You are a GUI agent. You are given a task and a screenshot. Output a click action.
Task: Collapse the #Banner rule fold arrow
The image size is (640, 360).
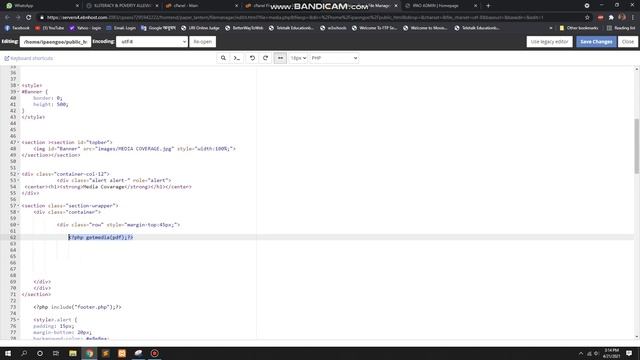point(18,92)
